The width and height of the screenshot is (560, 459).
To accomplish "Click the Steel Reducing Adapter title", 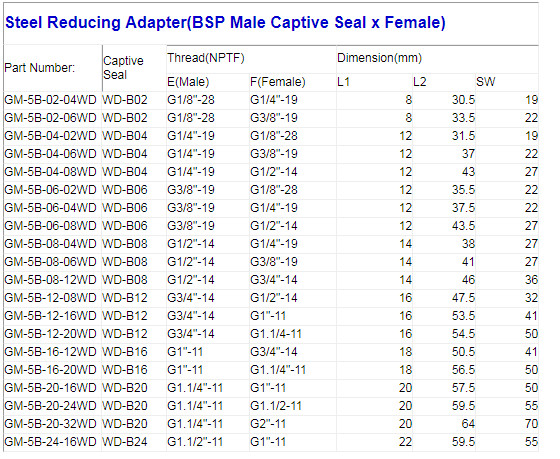I will click(225, 23).
